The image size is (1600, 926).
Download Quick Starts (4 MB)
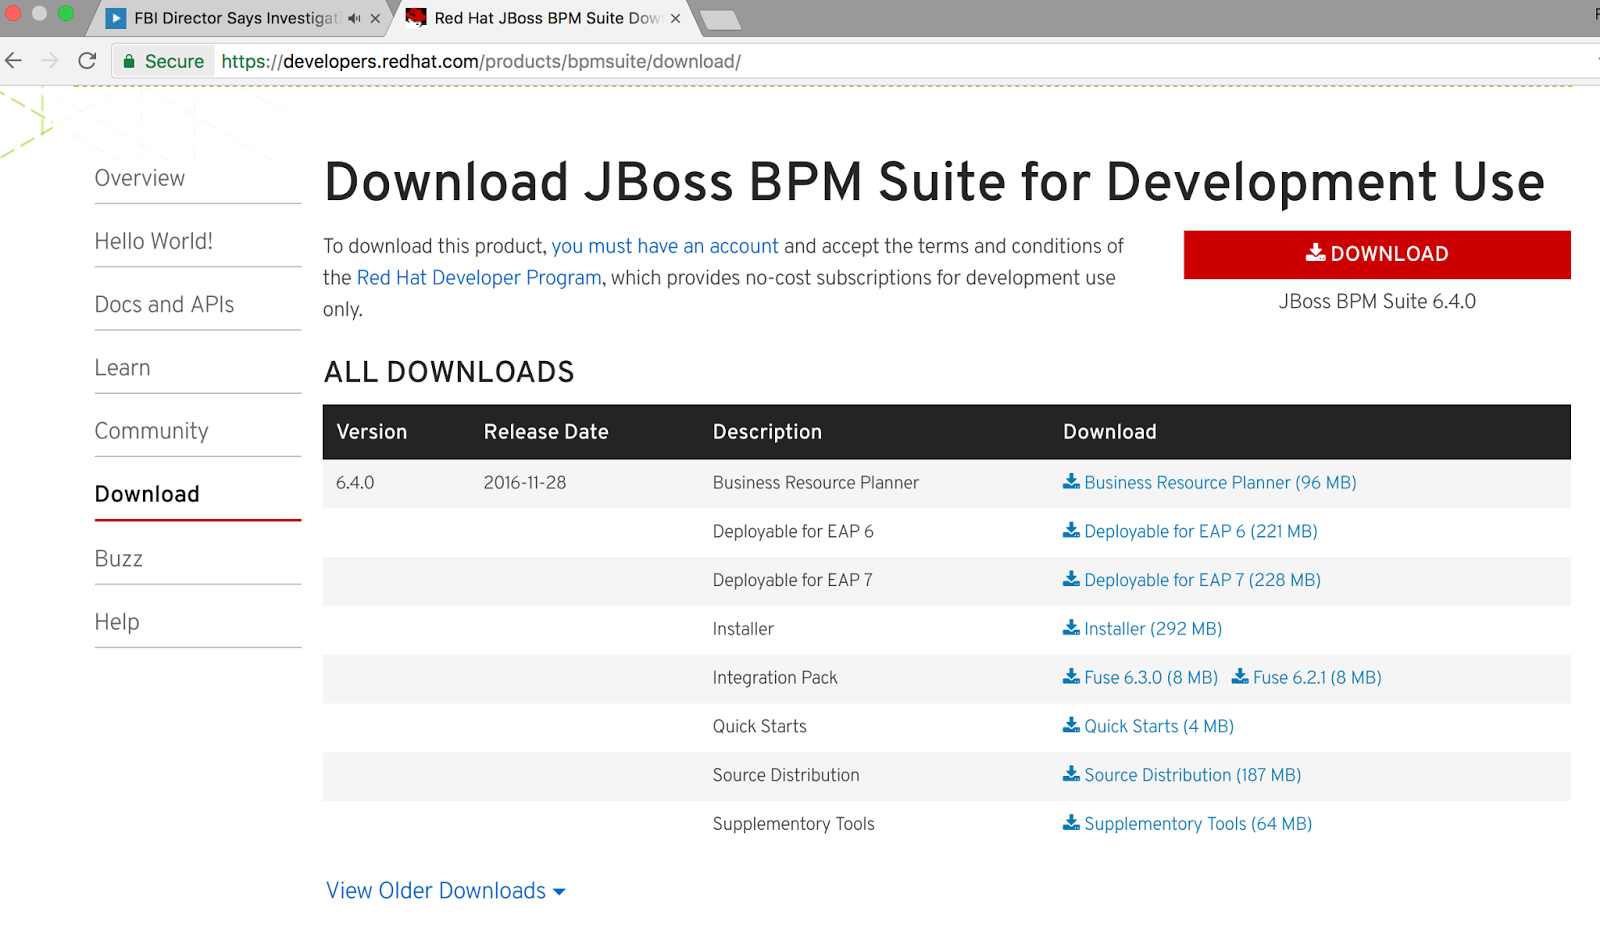click(x=1159, y=726)
